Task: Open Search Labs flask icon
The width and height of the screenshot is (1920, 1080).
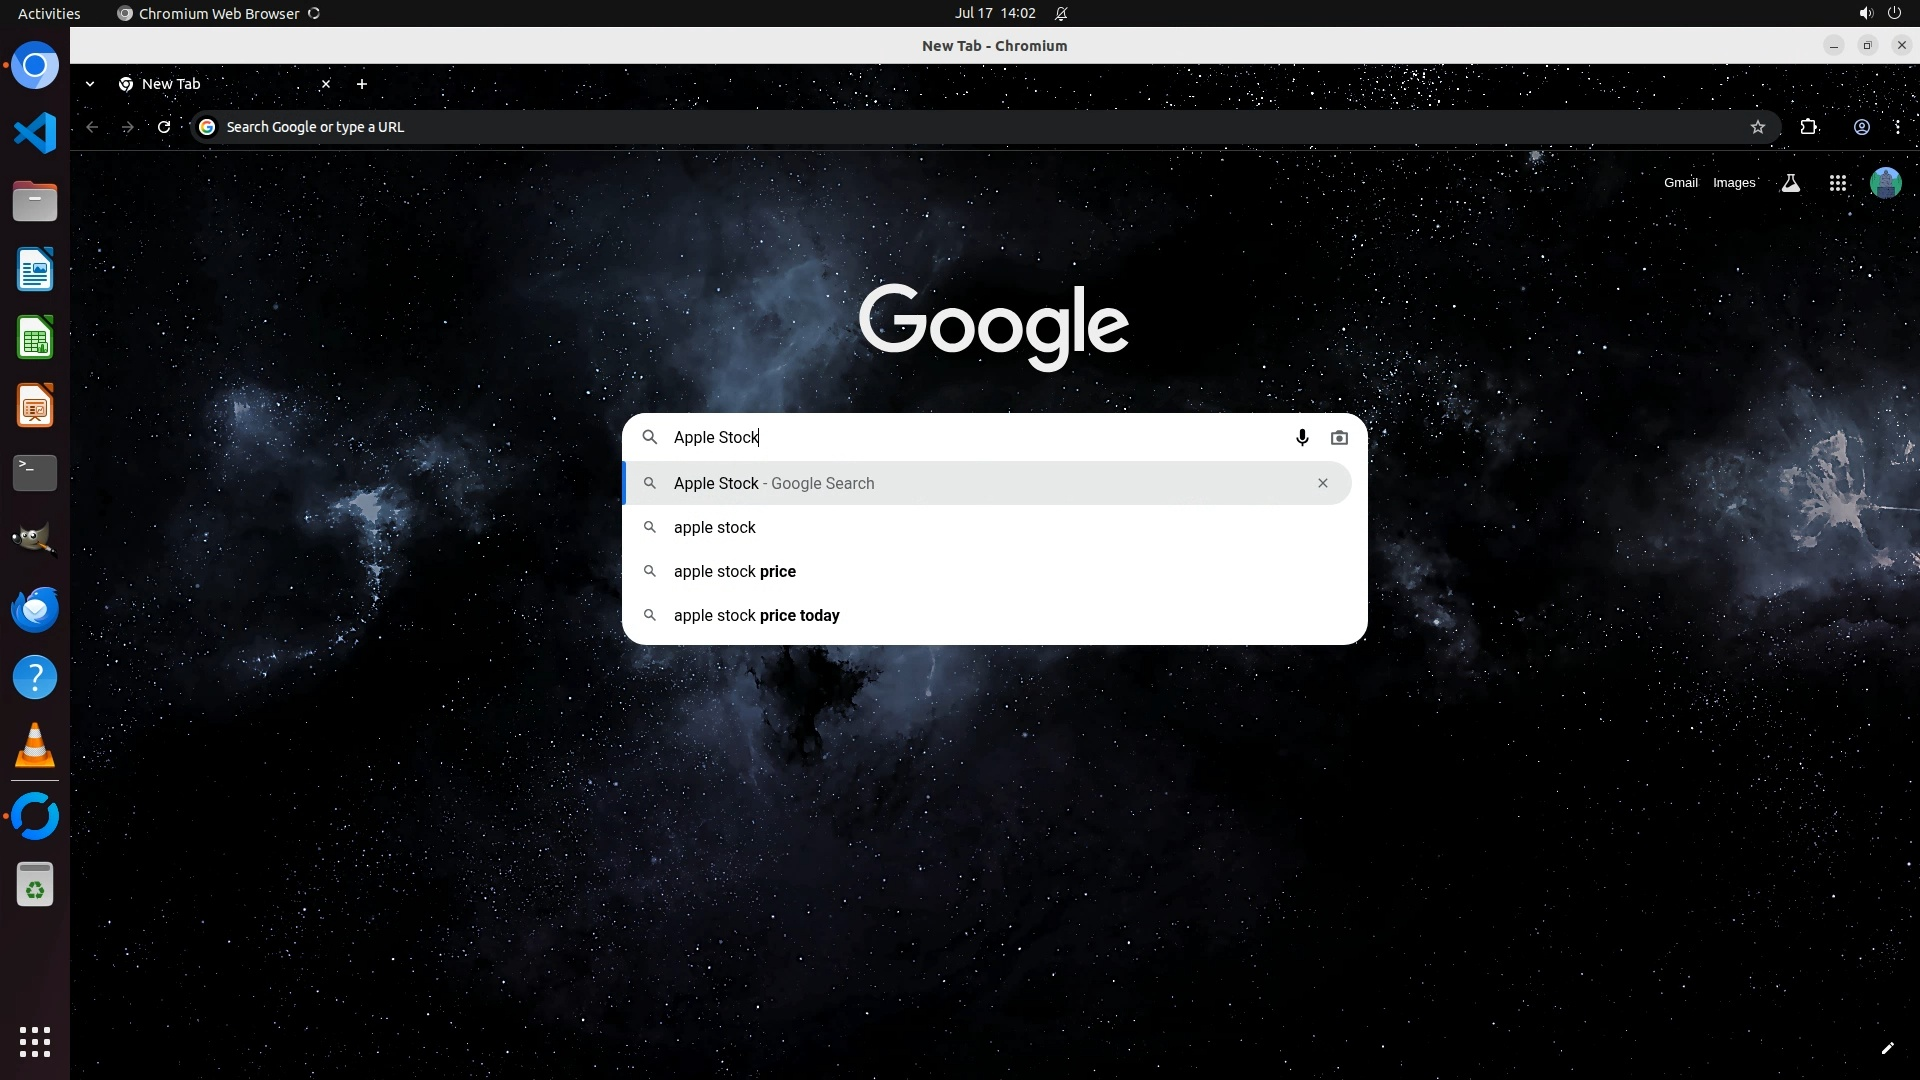Action: pyautogui.click(x=1791, y=183)
